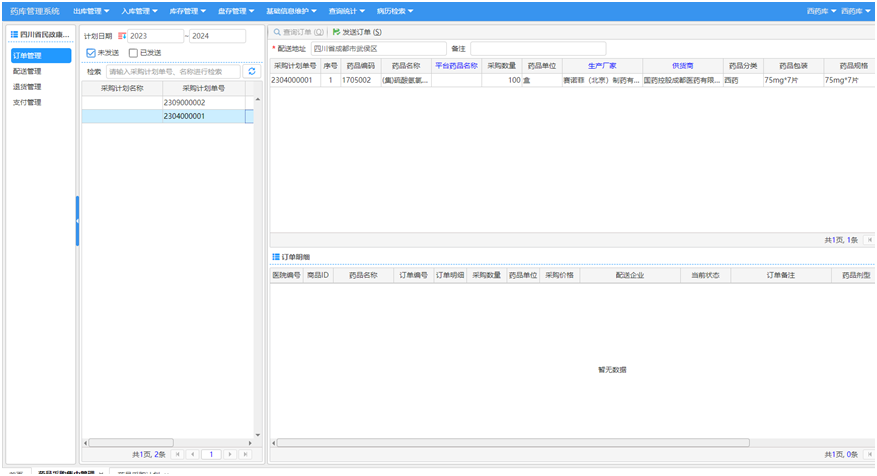Click the 采购价格 column header
The image size is (877, 476).
559,275
